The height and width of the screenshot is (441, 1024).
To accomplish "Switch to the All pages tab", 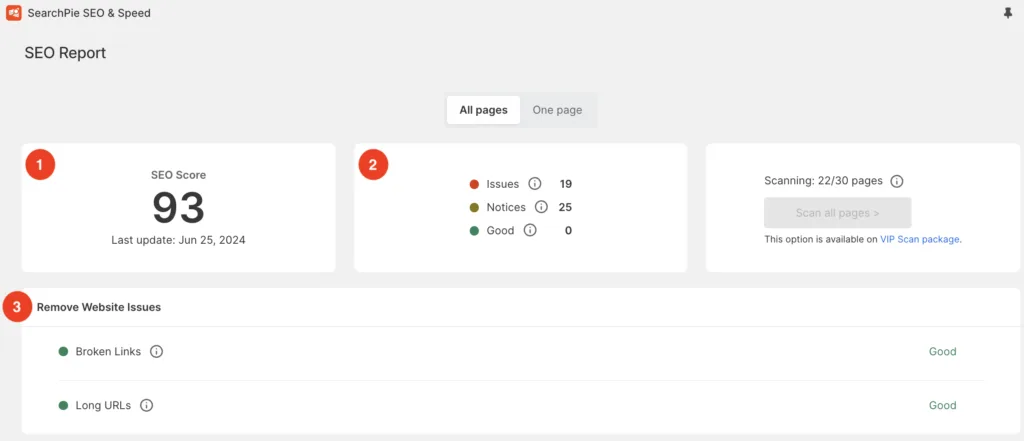I will (483, 110).
